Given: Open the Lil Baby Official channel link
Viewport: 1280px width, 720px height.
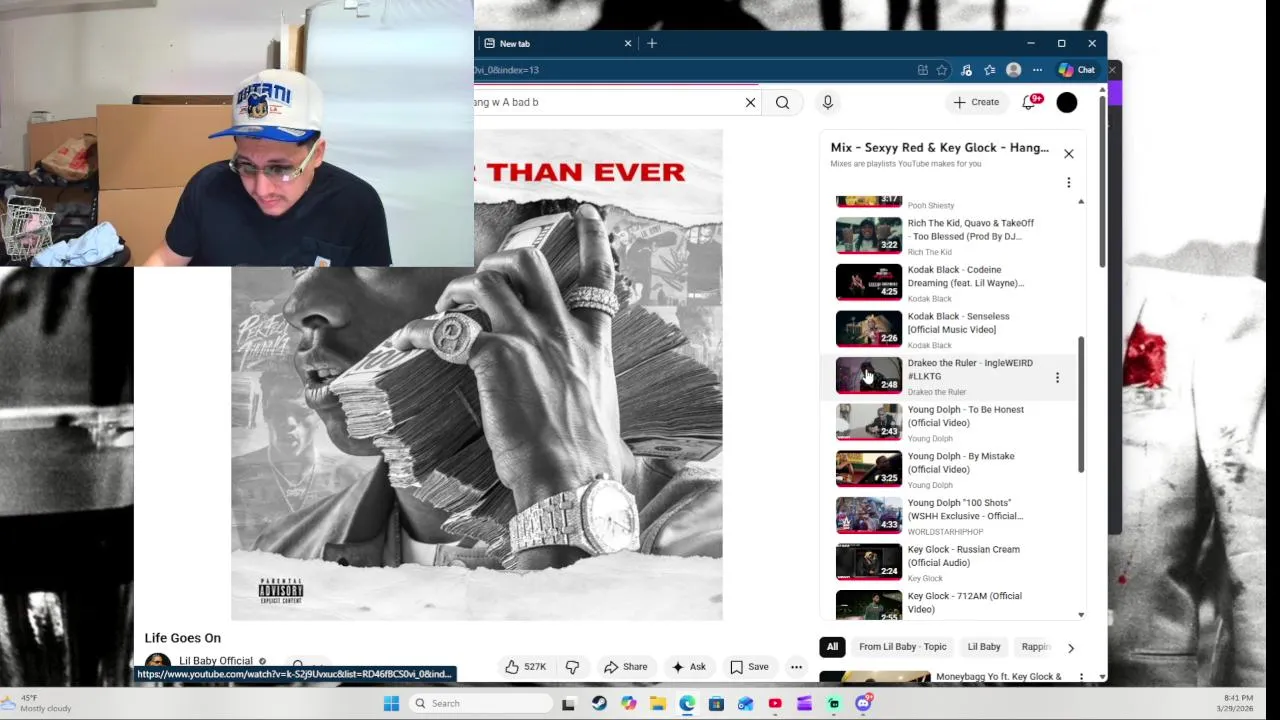Looking at the screenshot, I should click(216, 661).
